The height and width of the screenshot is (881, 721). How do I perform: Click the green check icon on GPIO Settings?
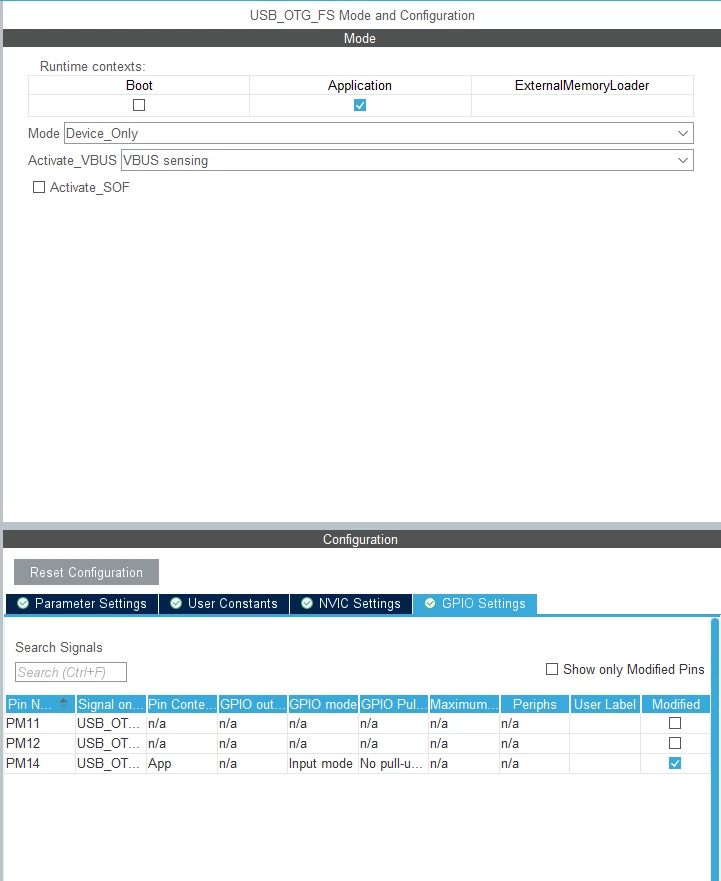(430, 603)
